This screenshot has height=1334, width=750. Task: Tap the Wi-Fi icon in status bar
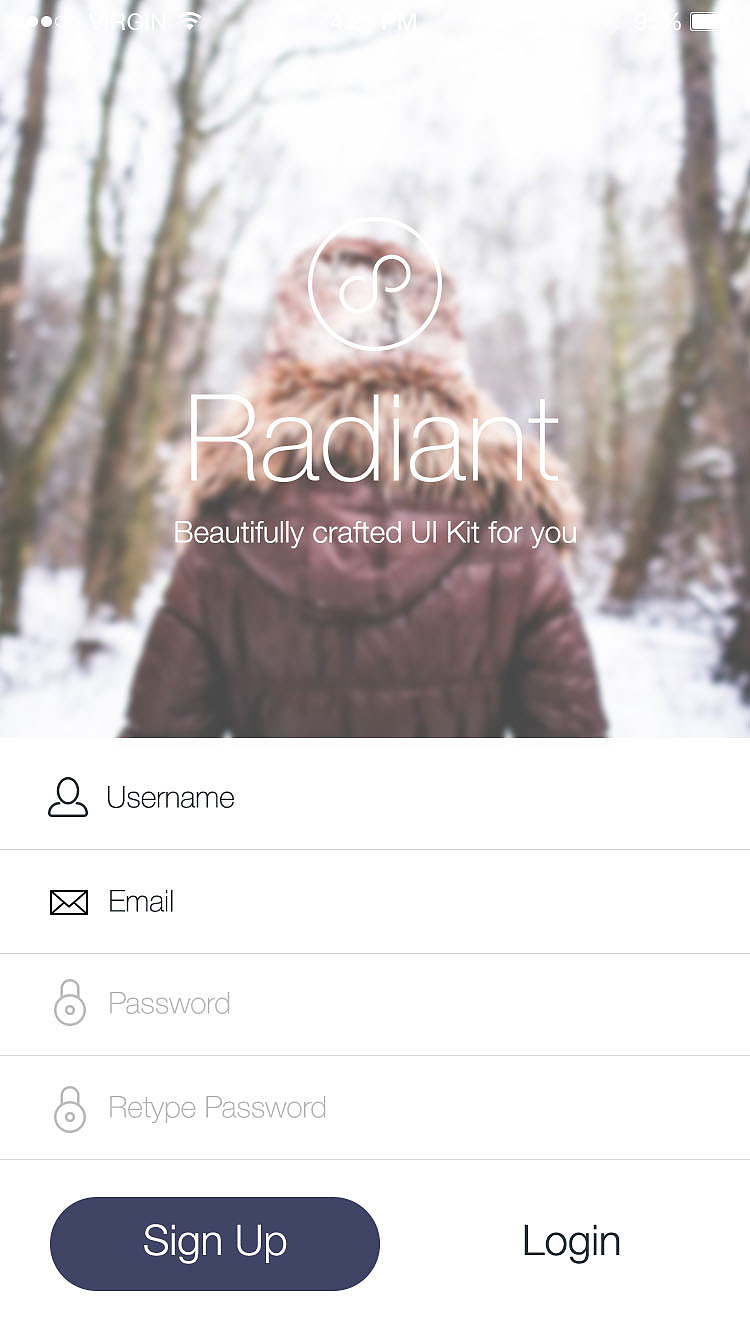[x=190, y=21]
